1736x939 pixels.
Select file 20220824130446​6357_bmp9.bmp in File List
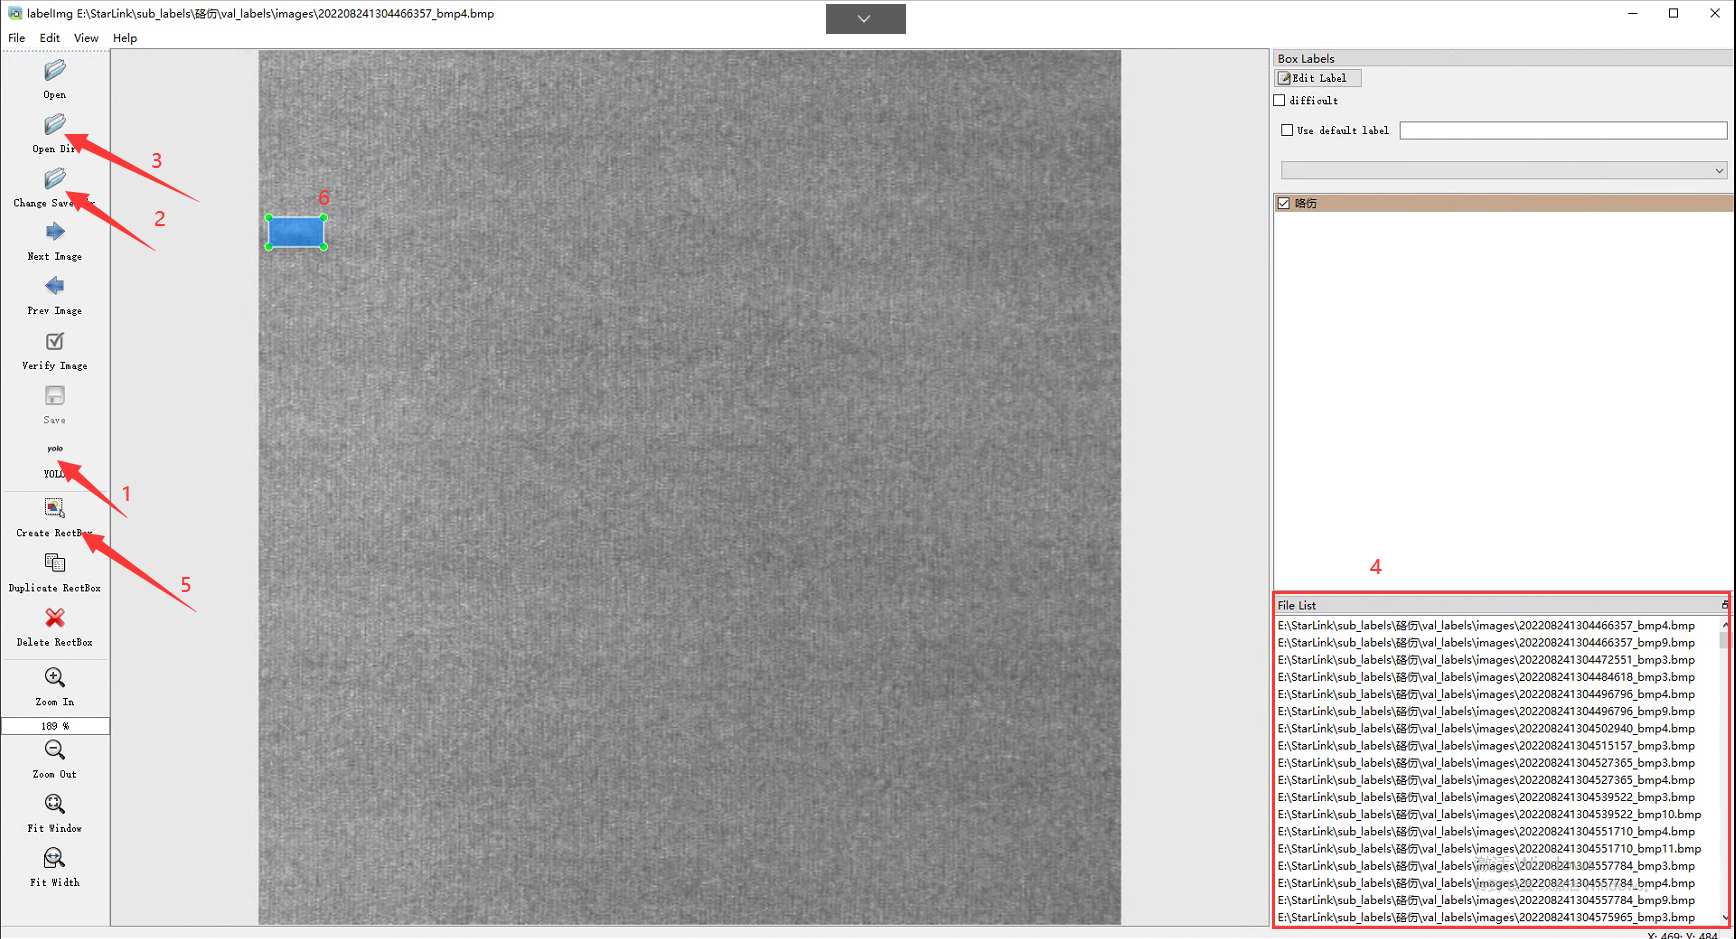click(1486, 643)
